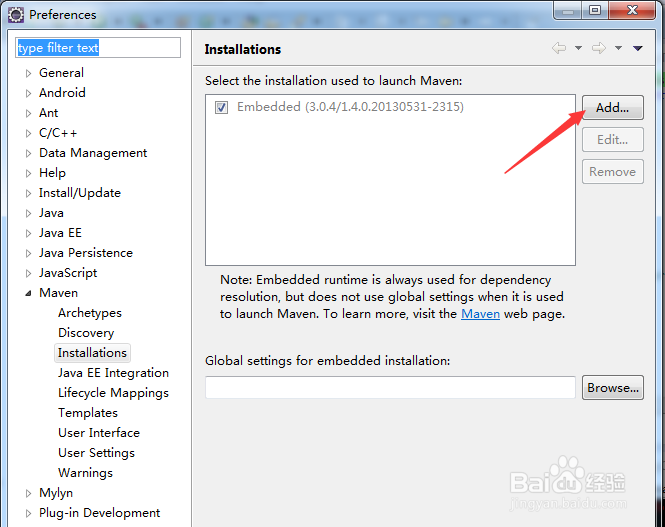Click the Browse... button
The width and height of the screenshot is (665, 527).
[x=612, y=388]
